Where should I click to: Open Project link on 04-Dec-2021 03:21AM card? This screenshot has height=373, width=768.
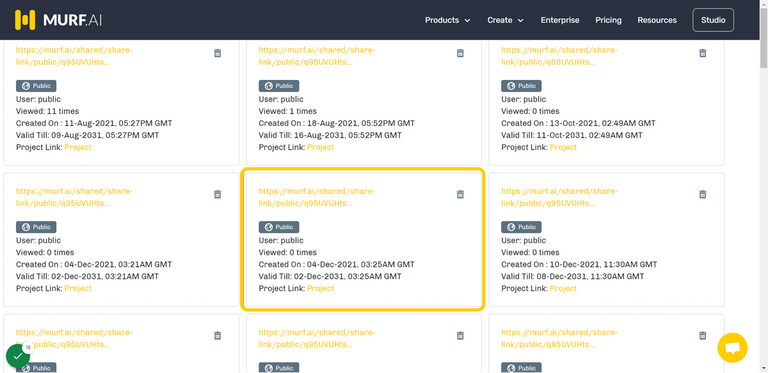point(78,288)
